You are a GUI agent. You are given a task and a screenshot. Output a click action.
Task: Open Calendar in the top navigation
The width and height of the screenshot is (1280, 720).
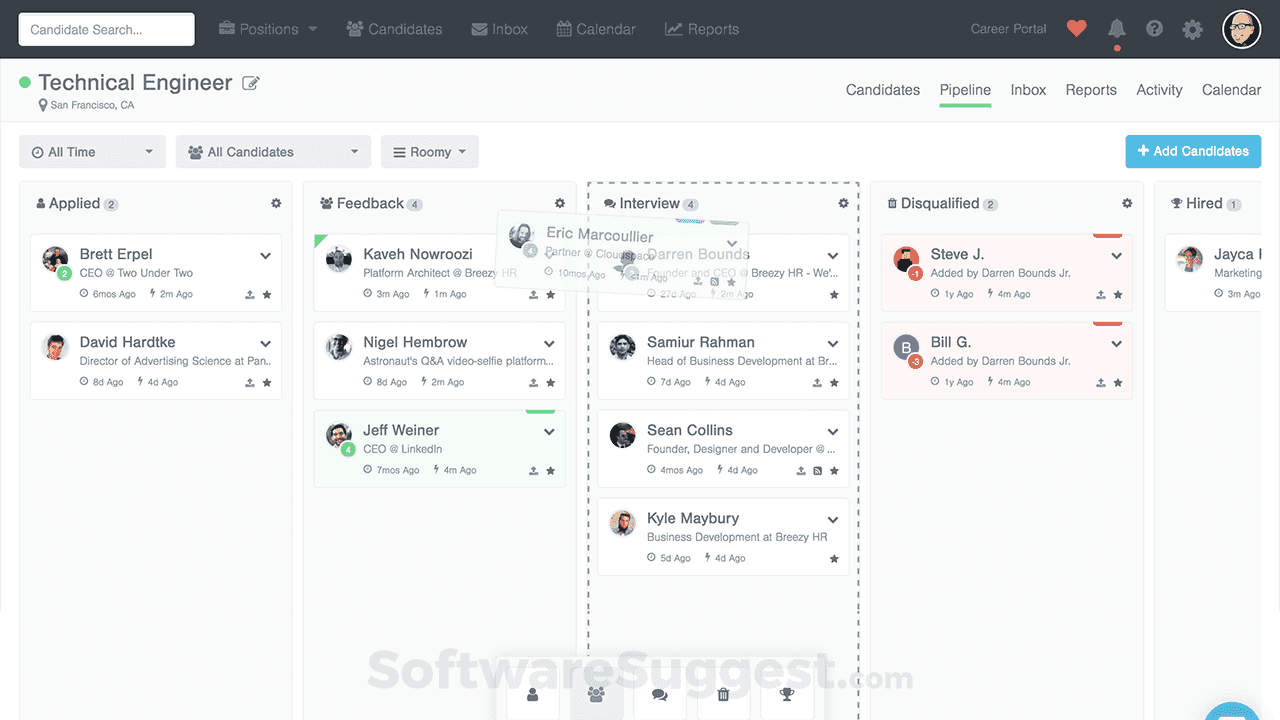596,29
